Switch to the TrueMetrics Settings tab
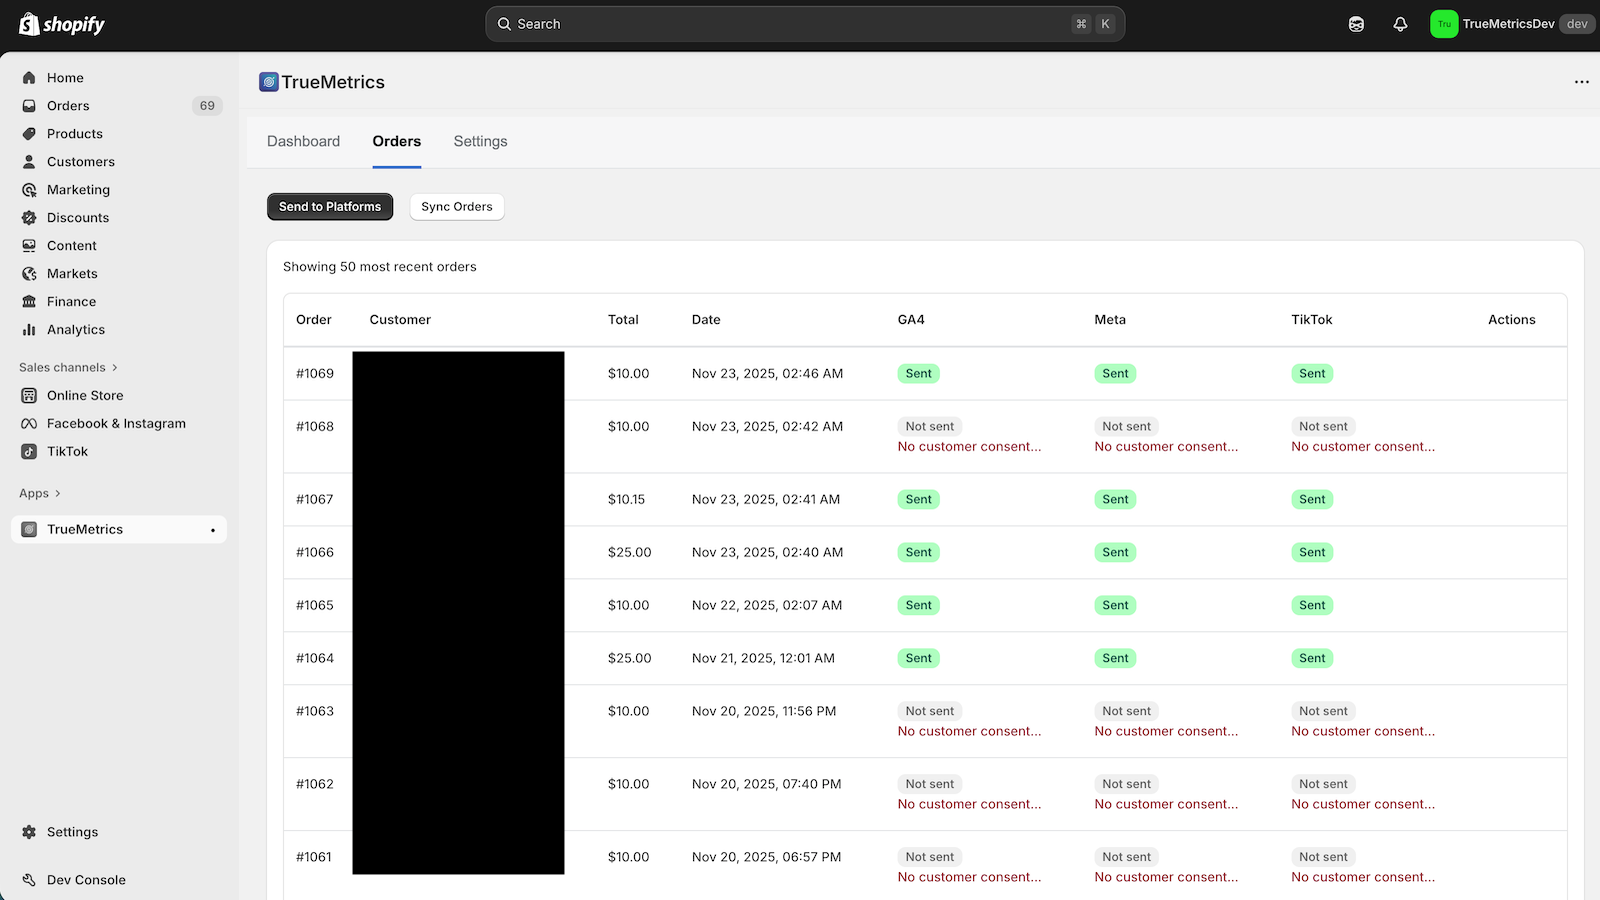This screenshot has height=900, width=1600. coord(480,142)
